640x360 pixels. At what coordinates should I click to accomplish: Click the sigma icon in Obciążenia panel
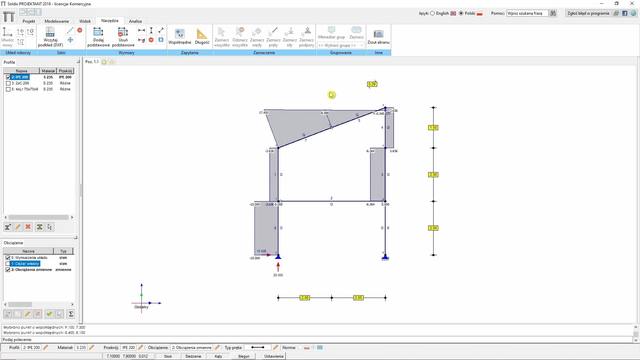[71, 314]
